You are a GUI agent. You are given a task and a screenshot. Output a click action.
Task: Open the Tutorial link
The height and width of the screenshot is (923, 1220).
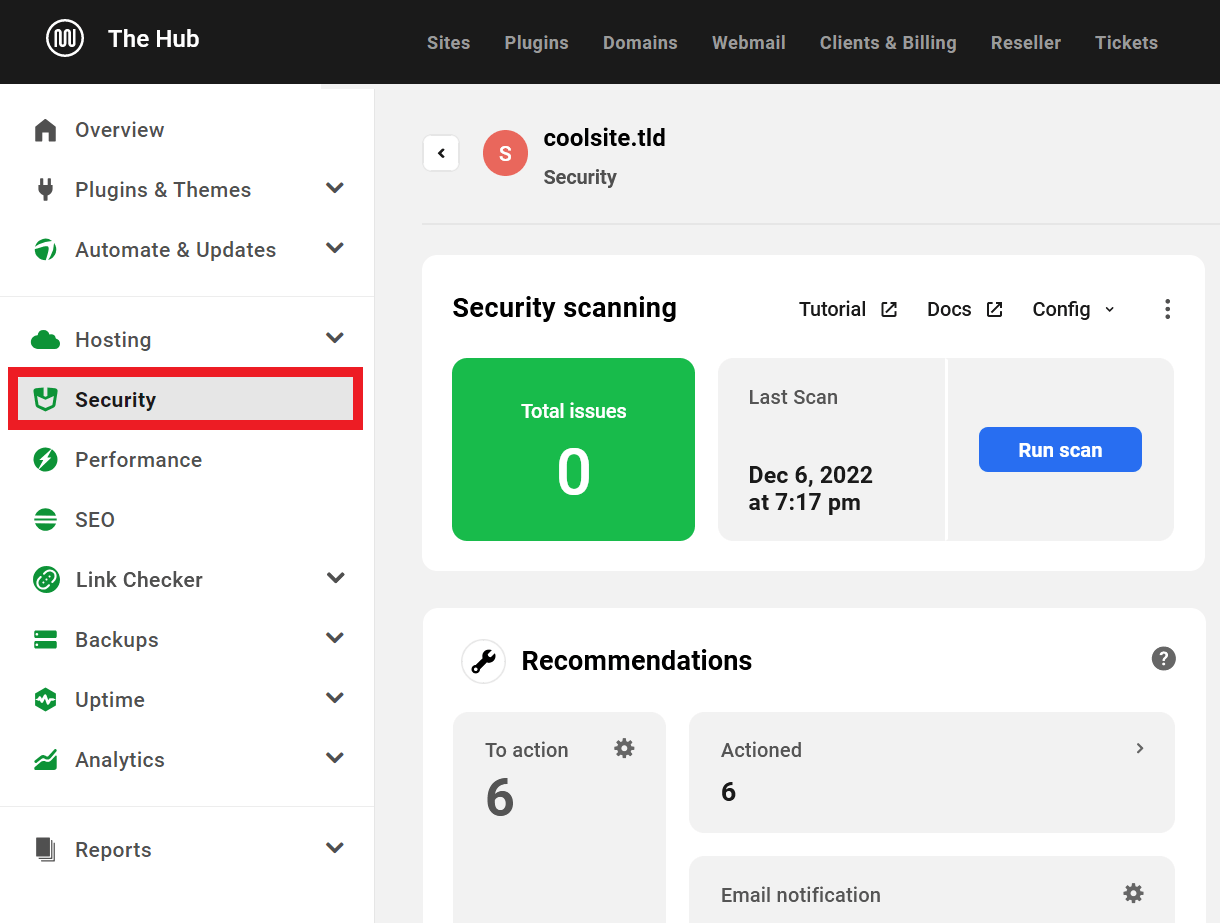848,309
